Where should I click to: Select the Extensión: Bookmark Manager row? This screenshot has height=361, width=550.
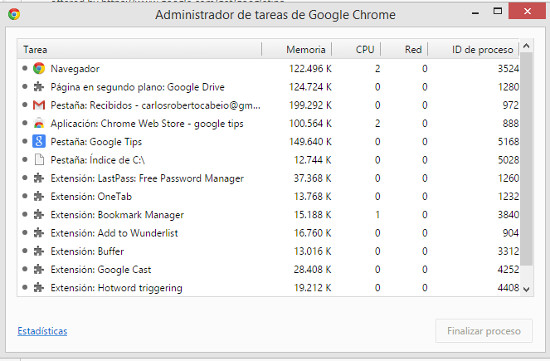click(268, 214)
